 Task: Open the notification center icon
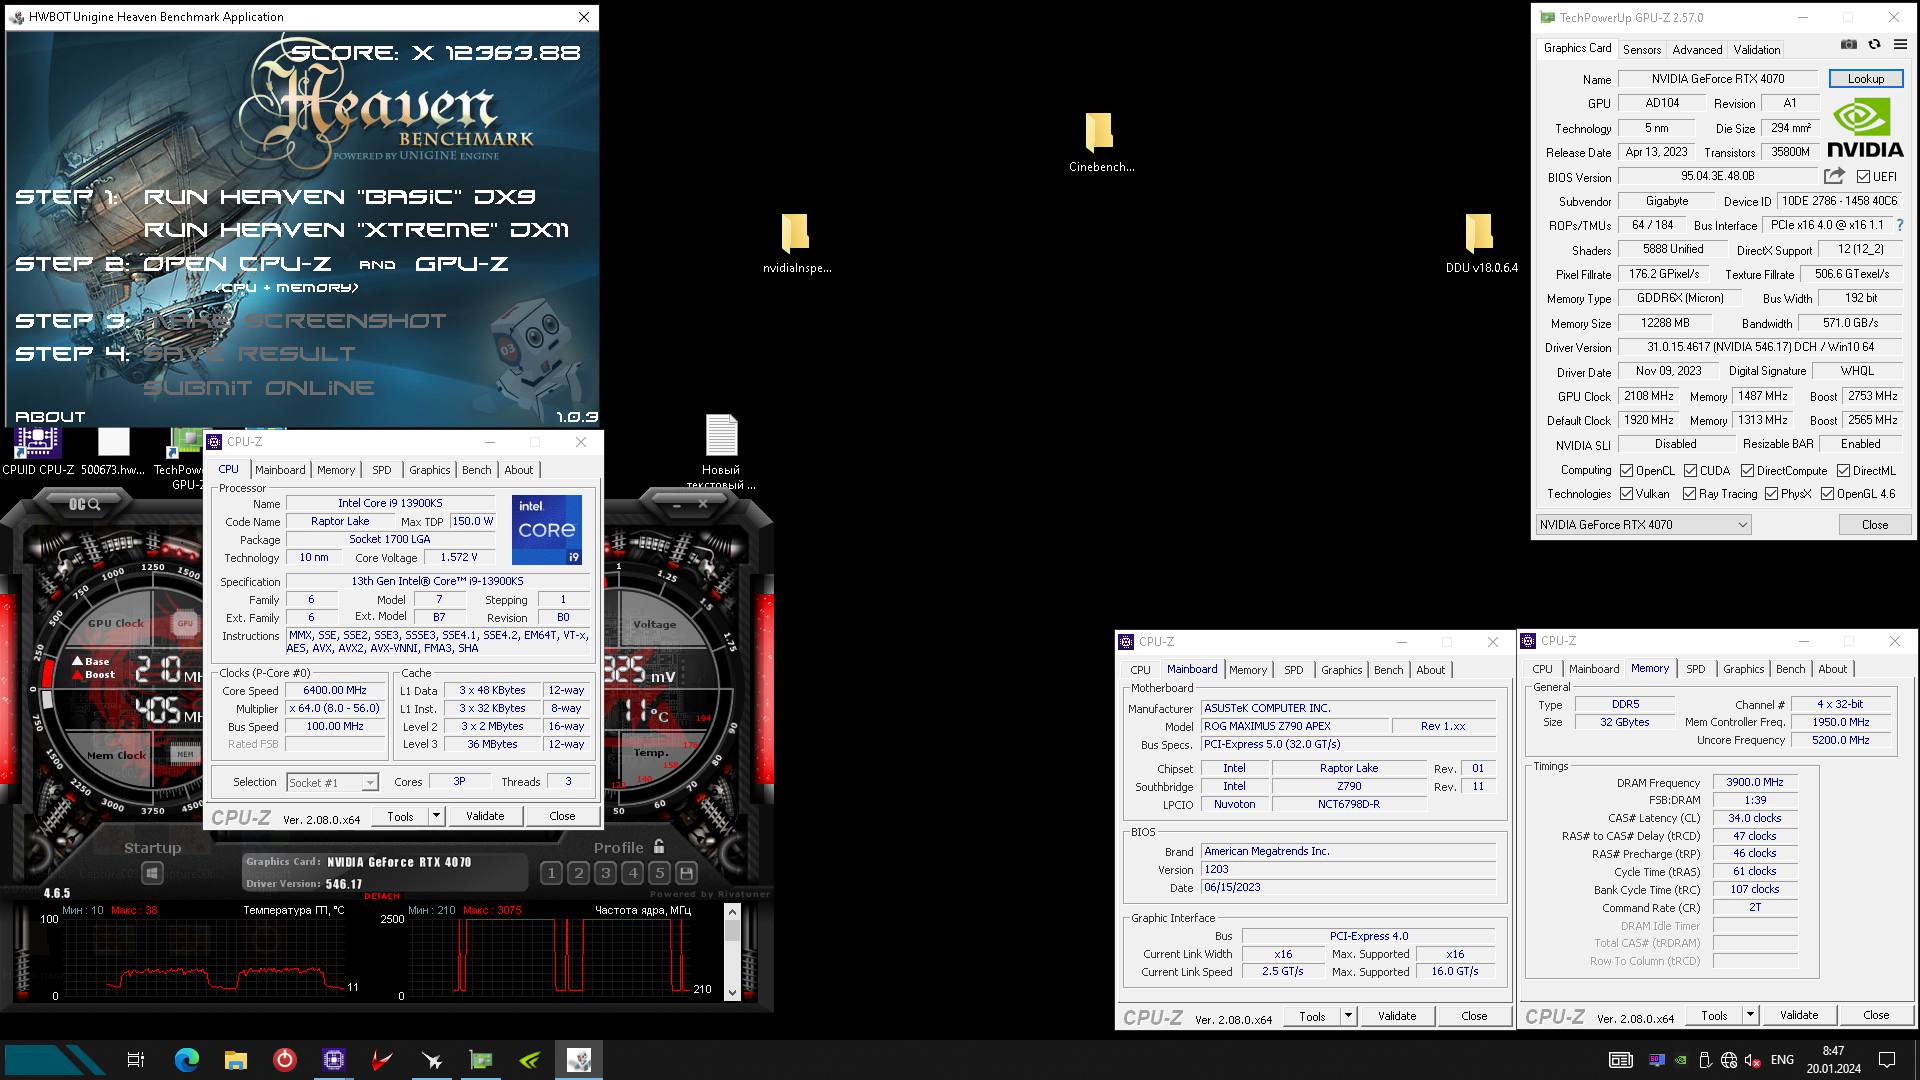pos(1887,1060)
